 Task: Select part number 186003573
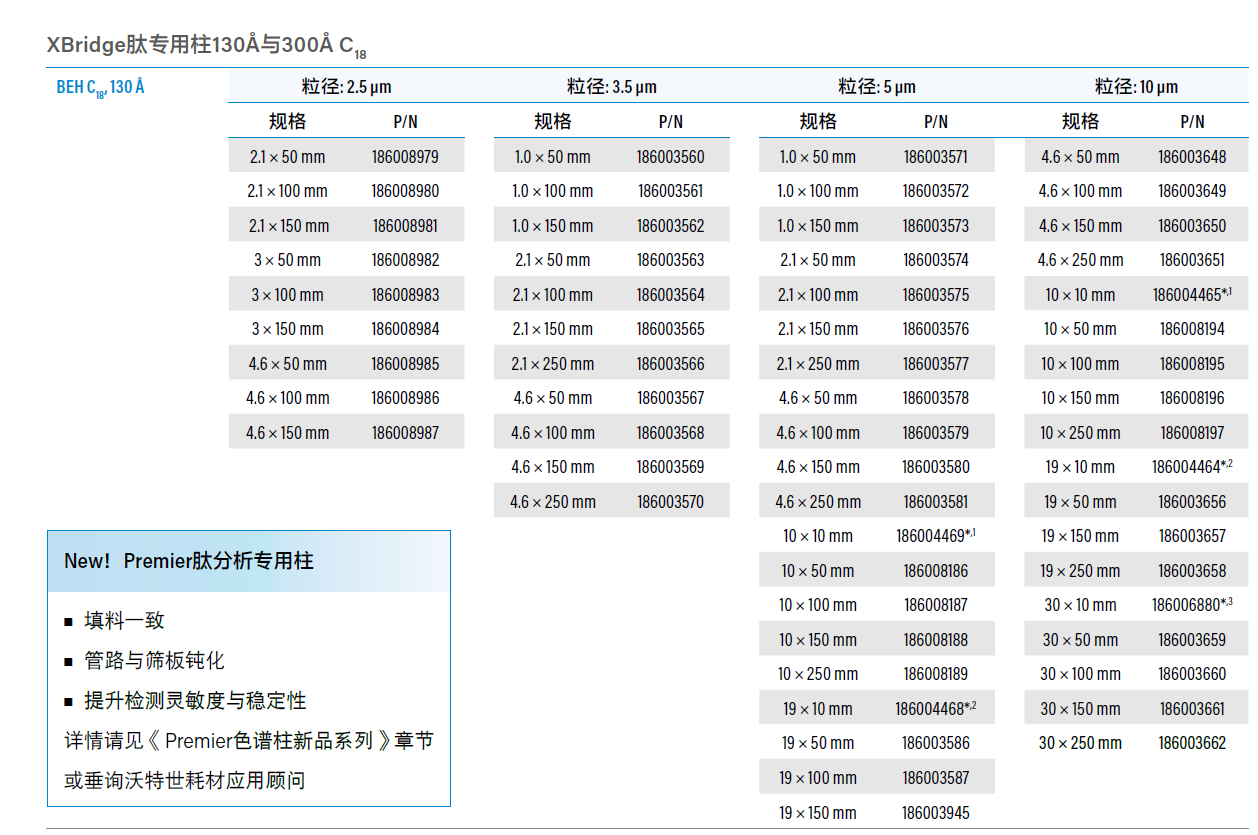[936, 226]
